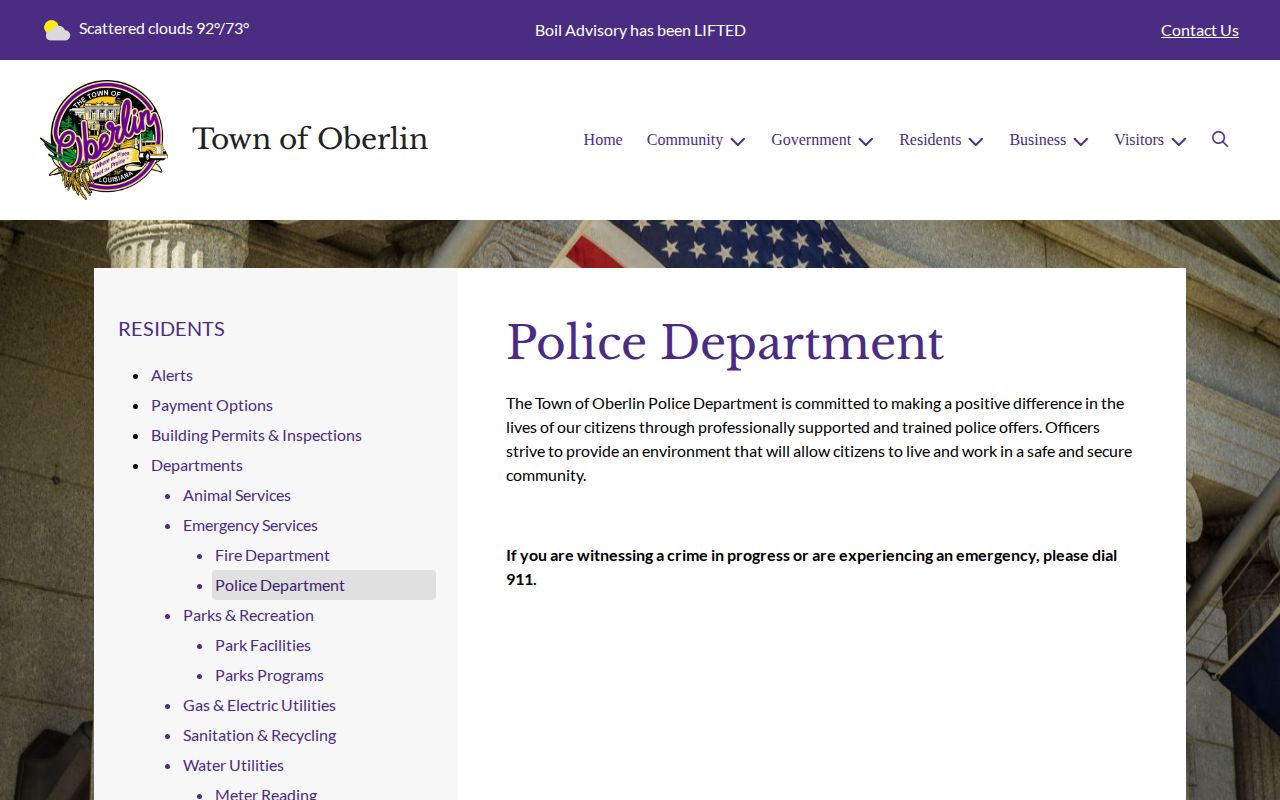Open the Fire Department page link

point(272,555)
